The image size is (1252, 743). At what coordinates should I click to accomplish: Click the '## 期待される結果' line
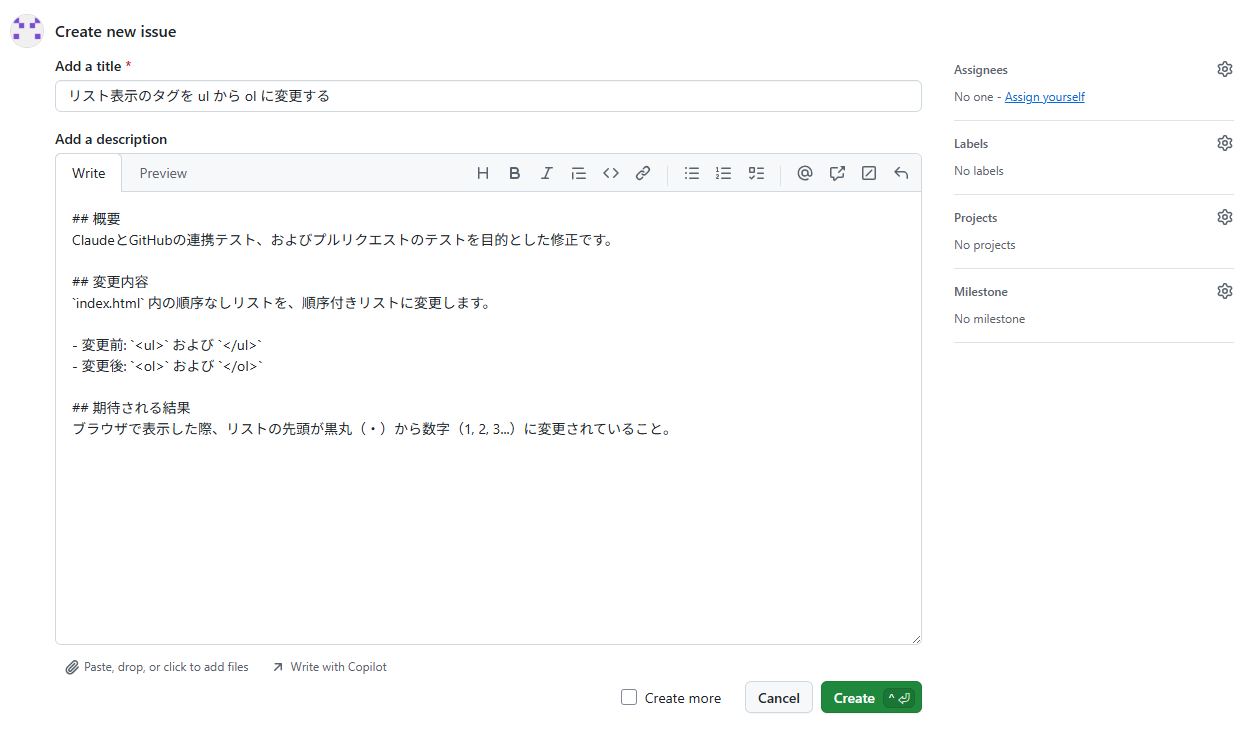131,408
